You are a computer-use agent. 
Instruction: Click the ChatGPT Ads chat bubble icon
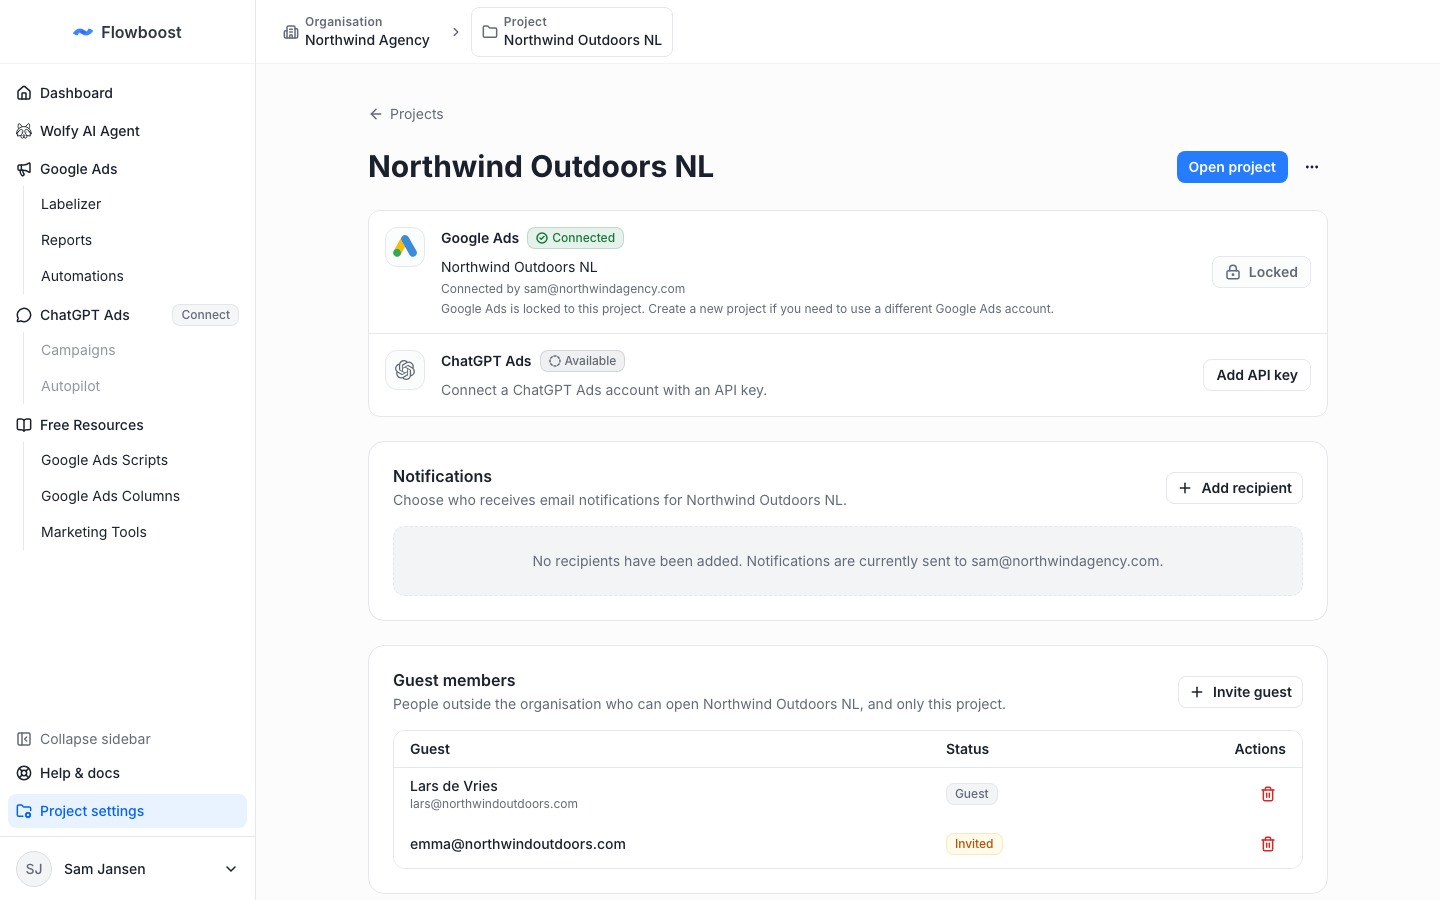[x=24, y=315]
